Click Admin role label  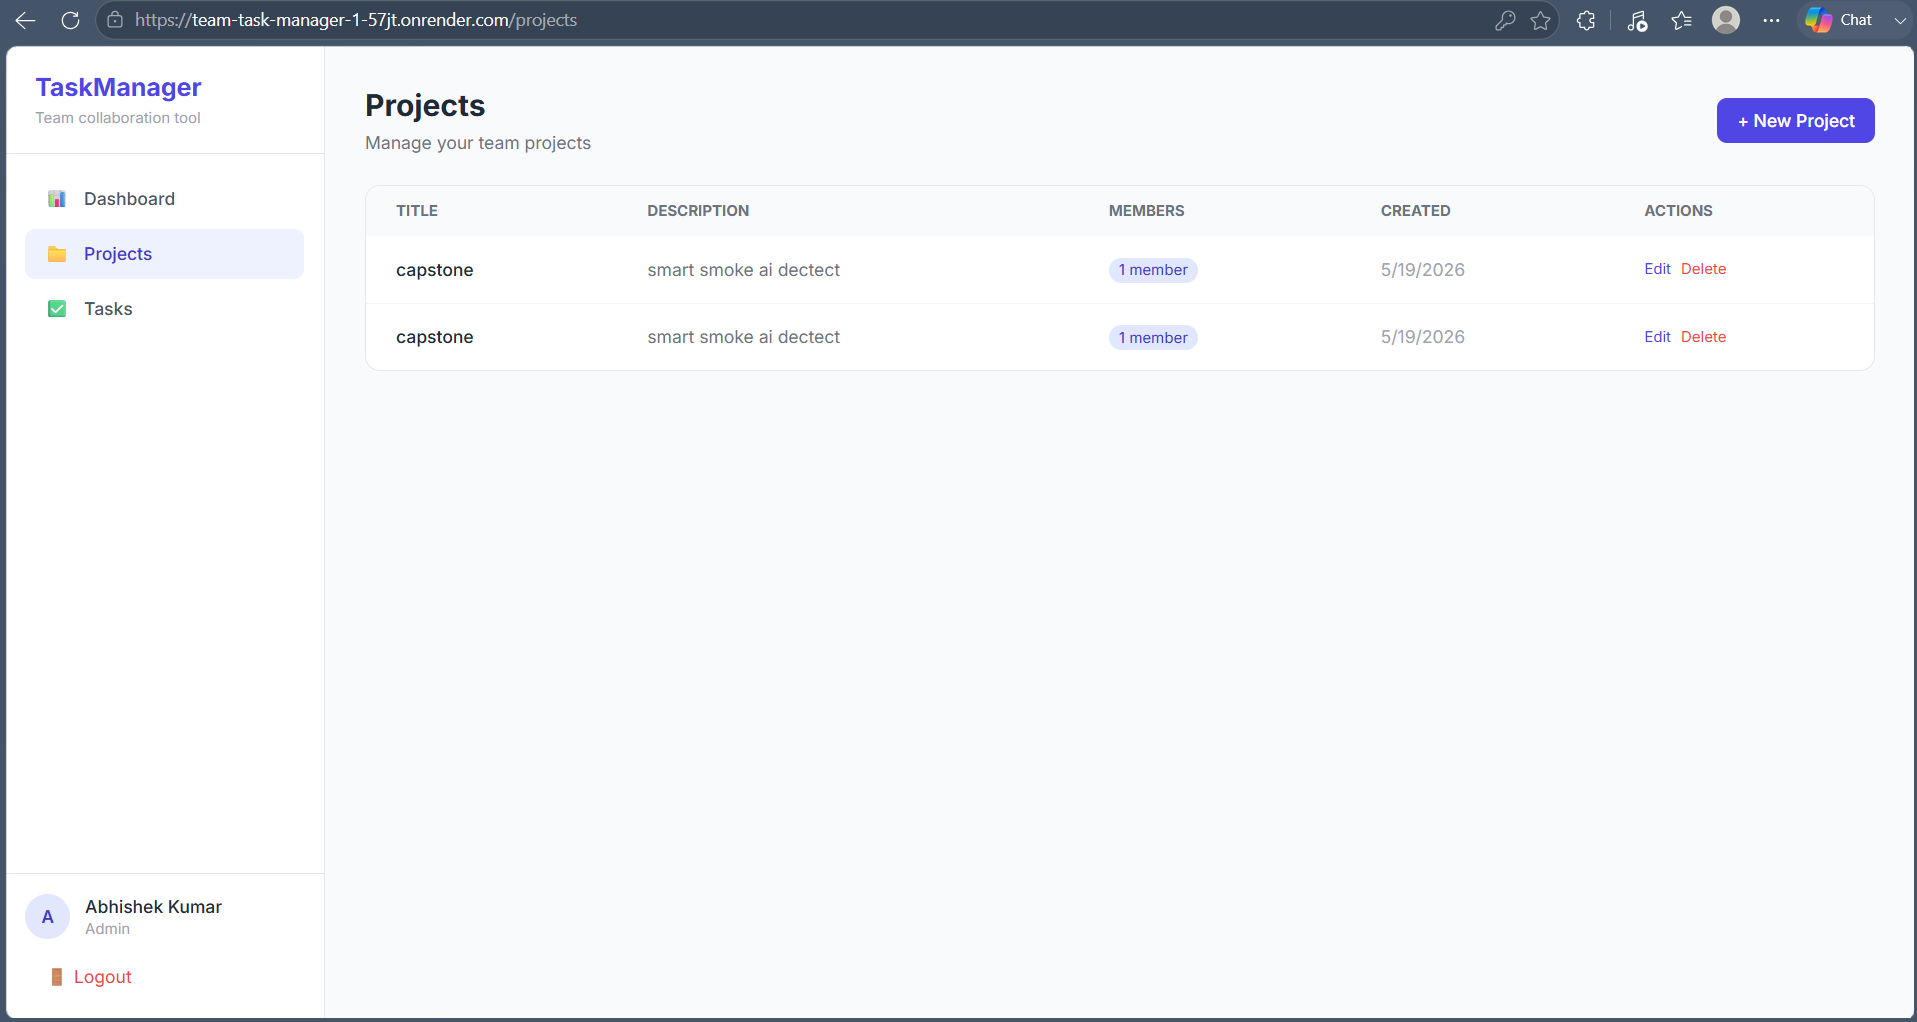click(107, 929)
